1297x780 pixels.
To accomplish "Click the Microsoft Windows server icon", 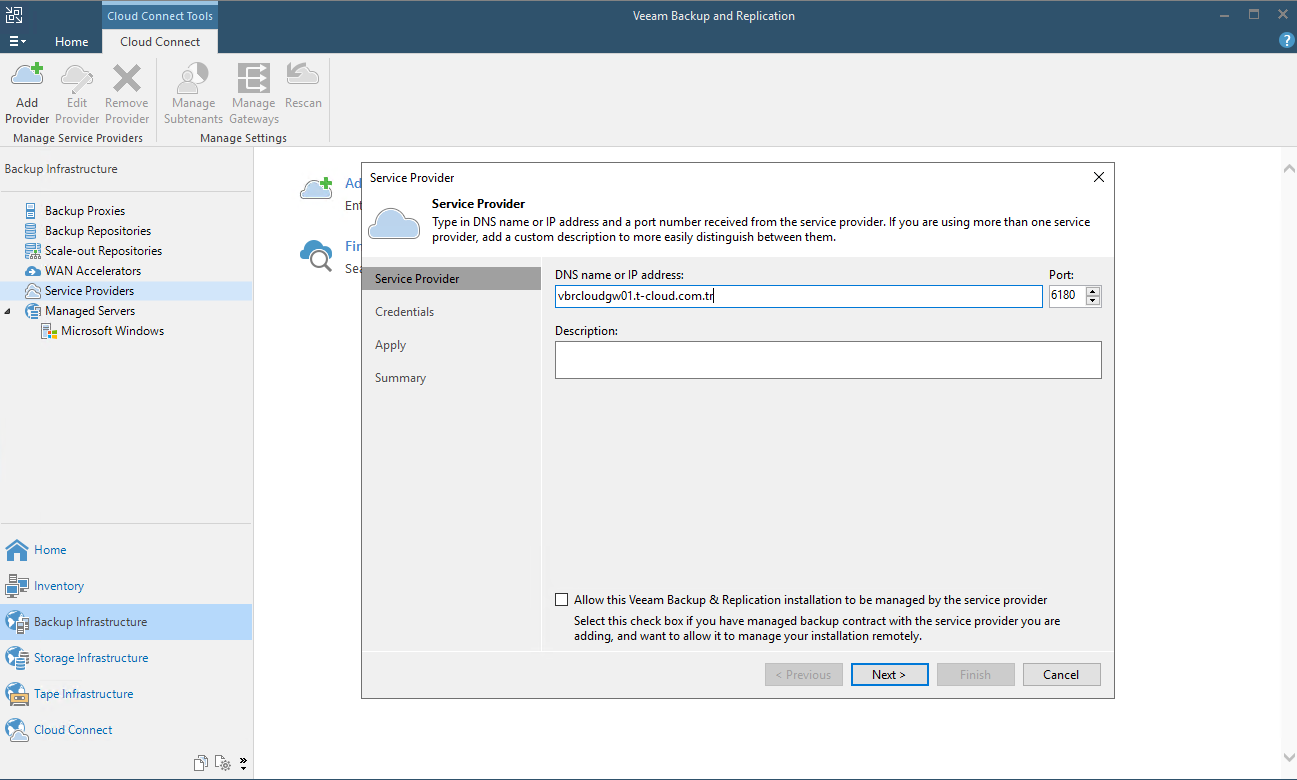I will 49,331.
